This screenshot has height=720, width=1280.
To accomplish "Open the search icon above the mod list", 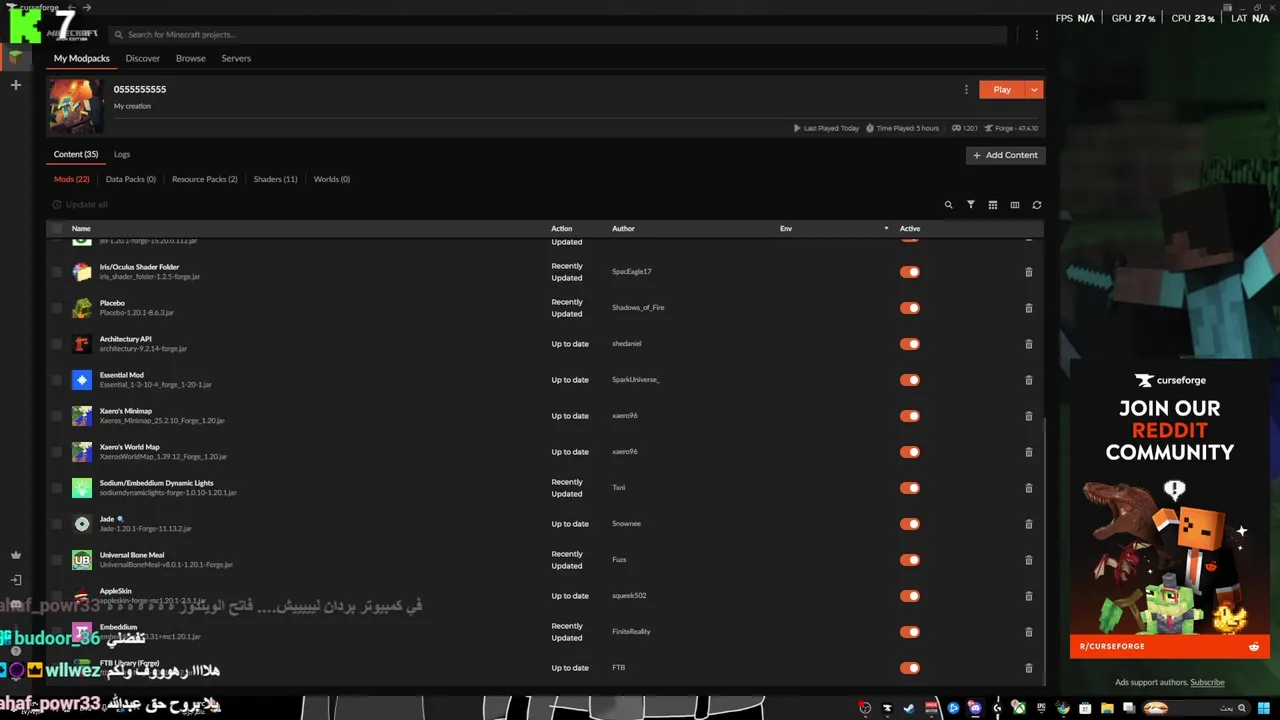I will [948, 205].
